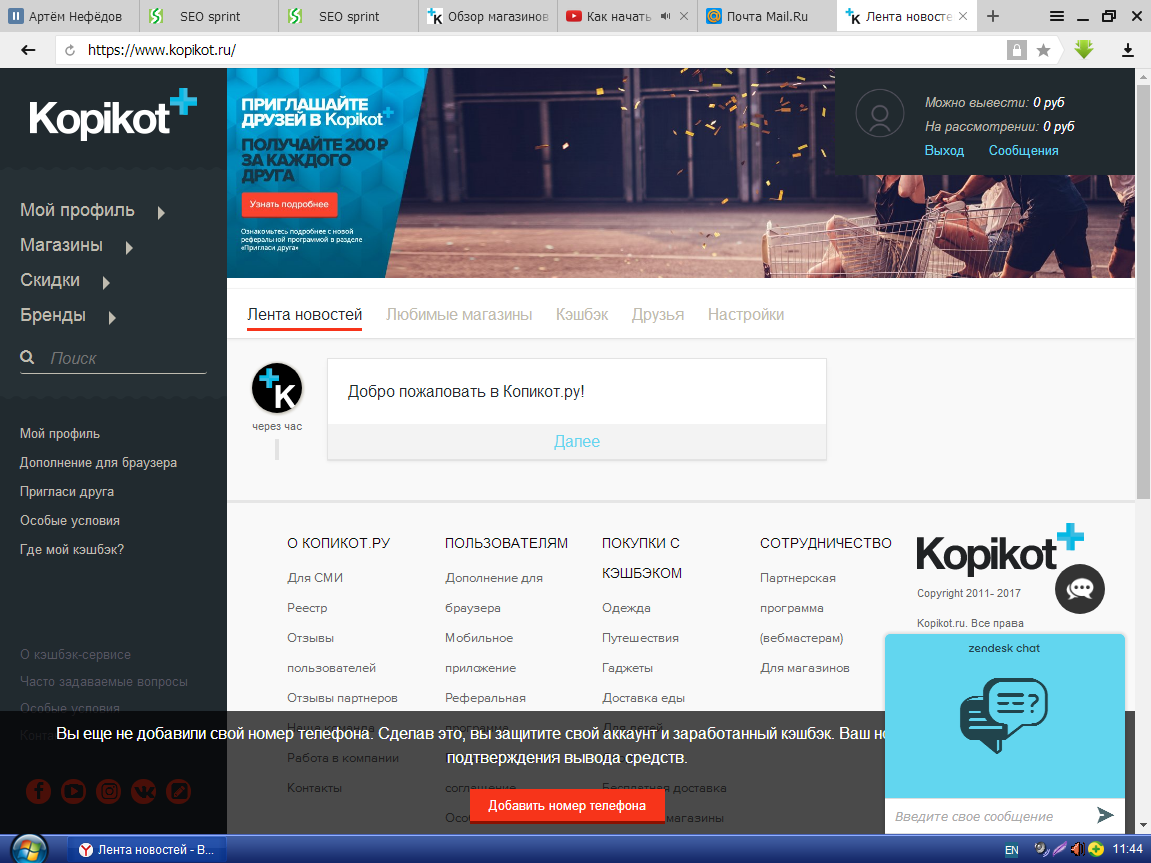
Task: Open the Windows Start button
Action: [28, 849]
